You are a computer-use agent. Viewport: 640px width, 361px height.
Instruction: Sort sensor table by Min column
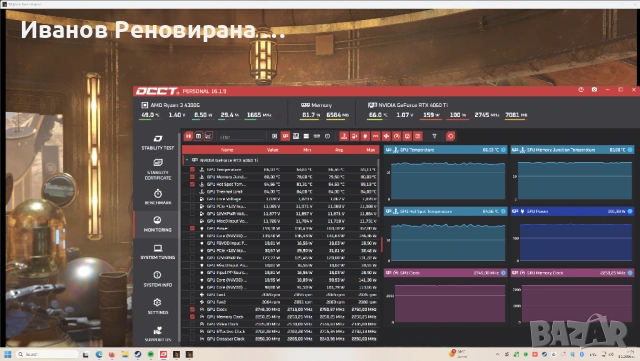[x=307, y=150]
